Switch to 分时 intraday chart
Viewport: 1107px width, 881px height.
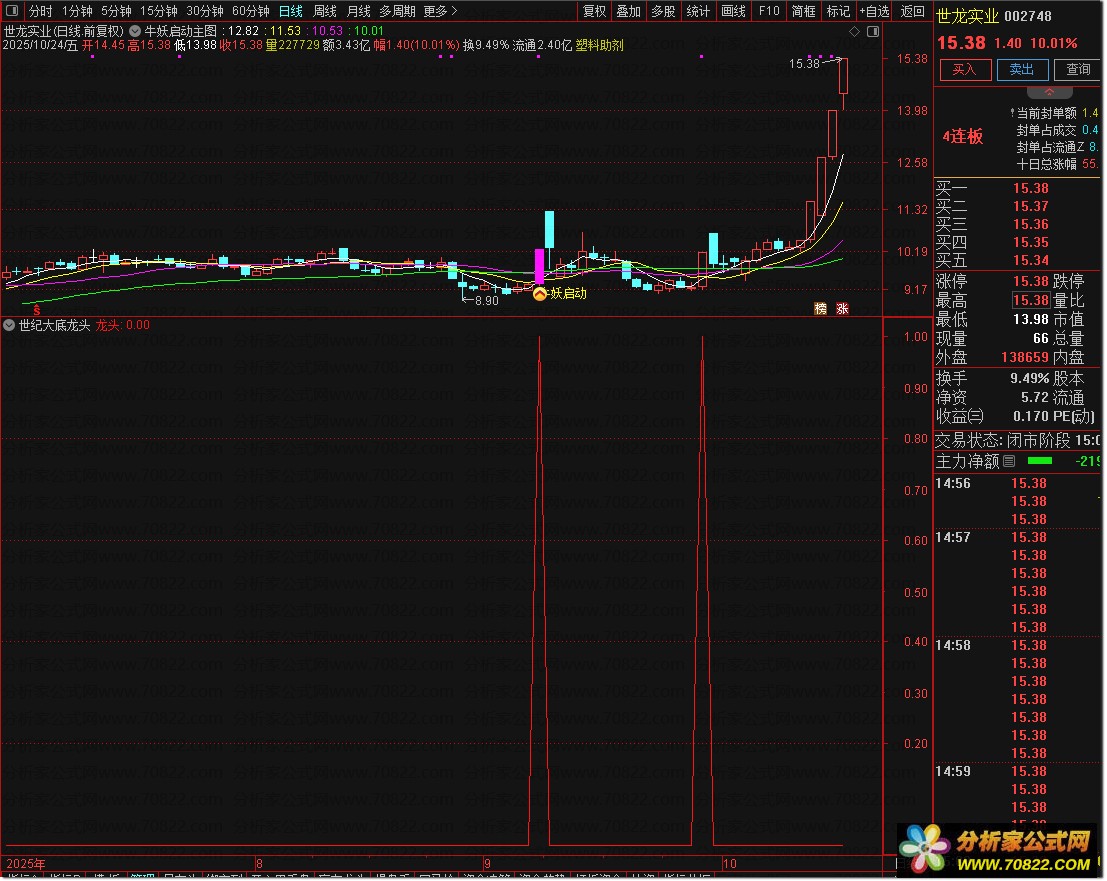[40, 11]
